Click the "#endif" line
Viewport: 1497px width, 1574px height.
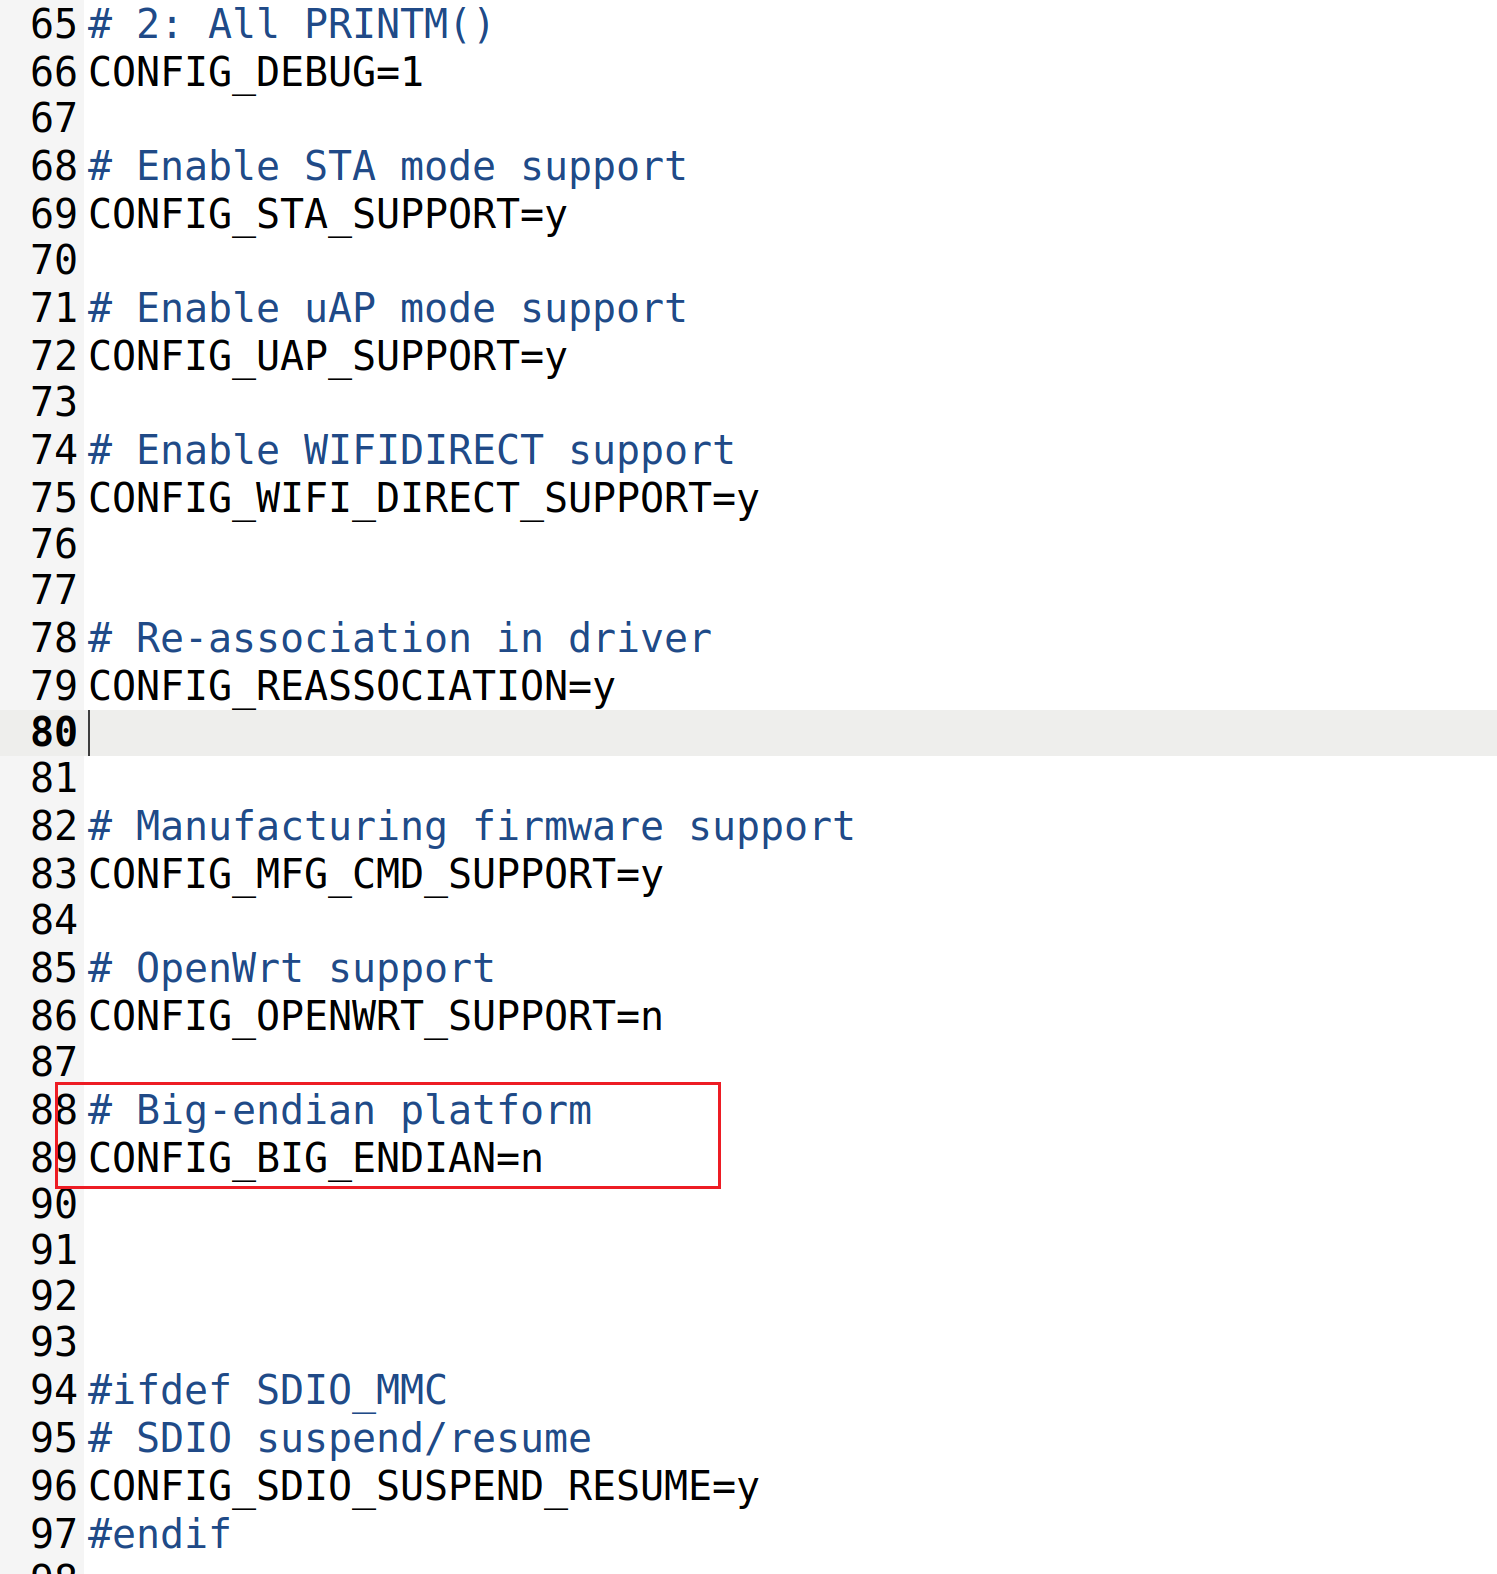pos(159,1535)
